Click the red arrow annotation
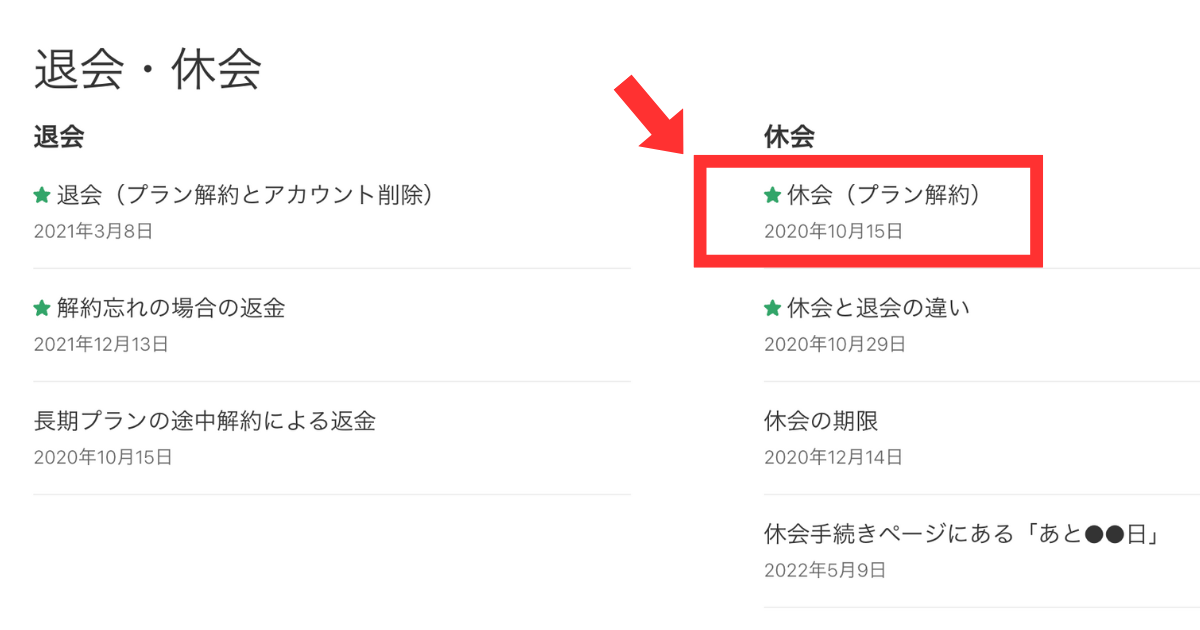The image size is (1200, 630). pyautogui.click(x=648, y=117)
